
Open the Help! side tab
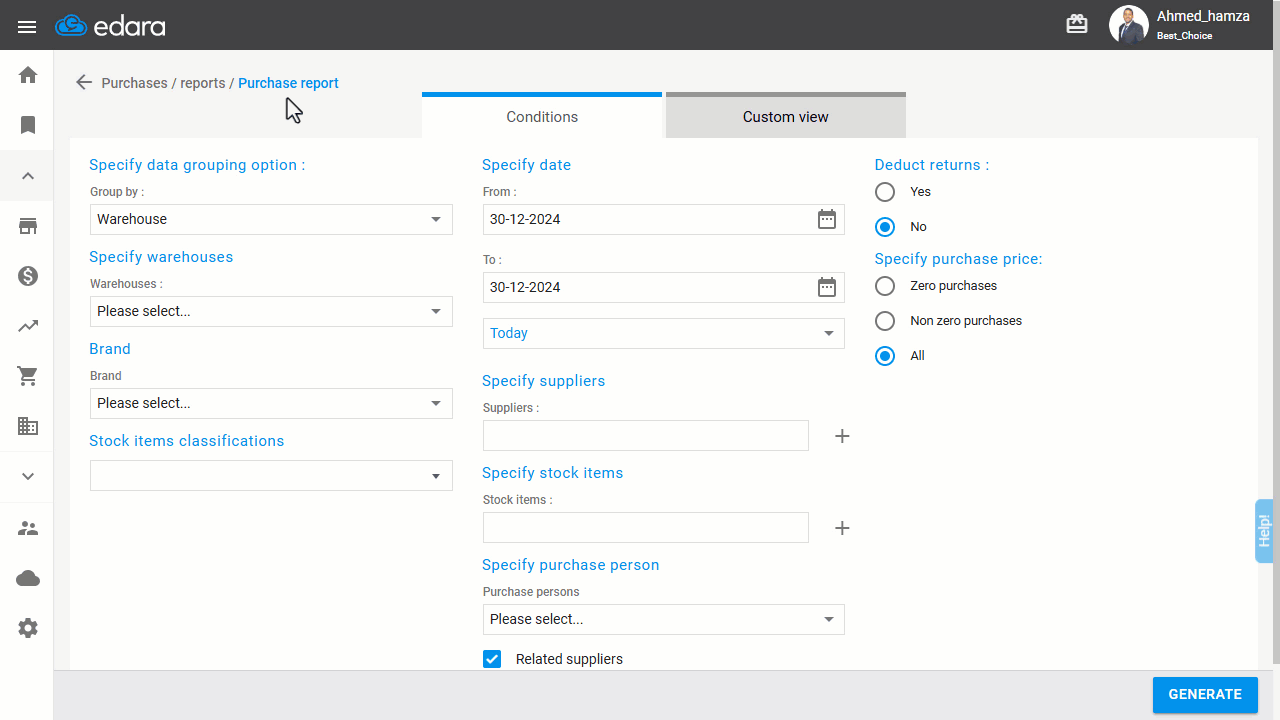point(1264,531)
